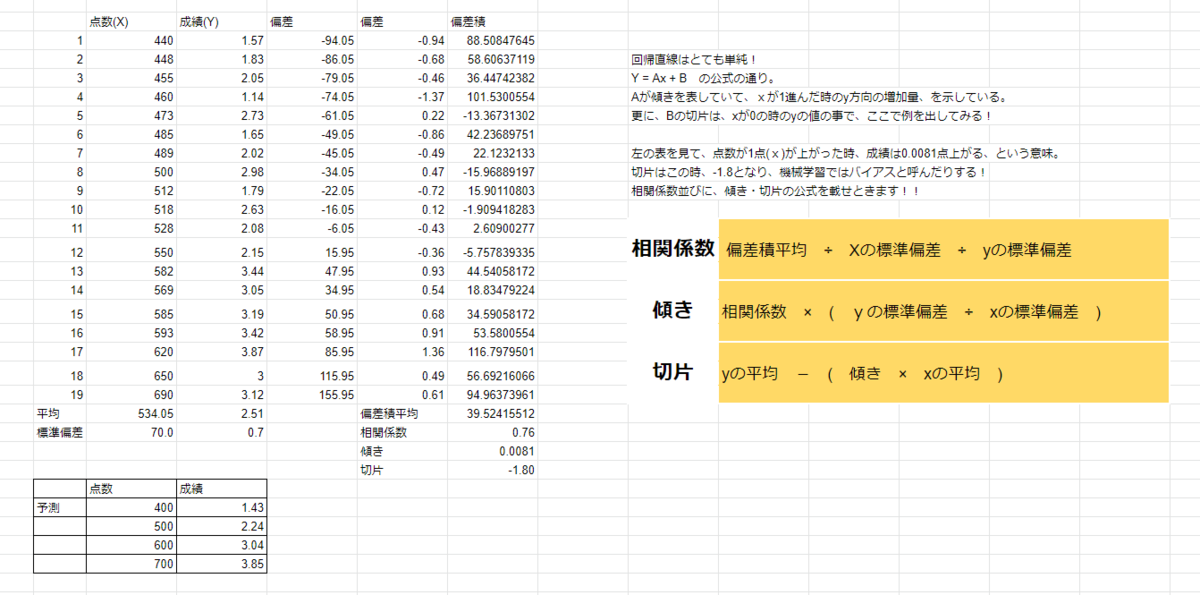Select the predicted grade cell 1.43
This screenshot has height=595, width=1200.
pos(221,508)
